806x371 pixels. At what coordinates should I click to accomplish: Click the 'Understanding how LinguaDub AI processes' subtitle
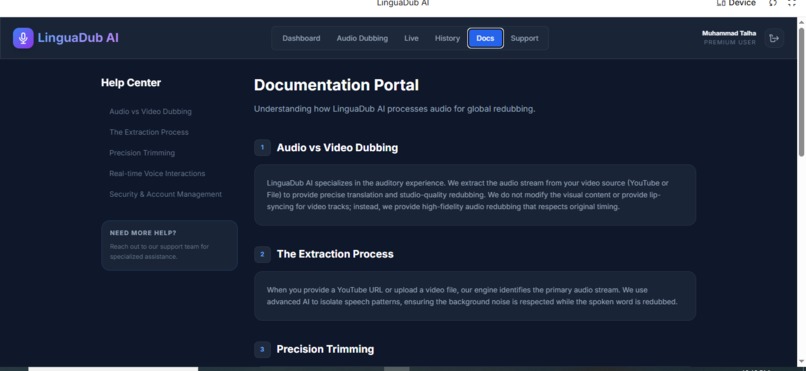[395, 109]
